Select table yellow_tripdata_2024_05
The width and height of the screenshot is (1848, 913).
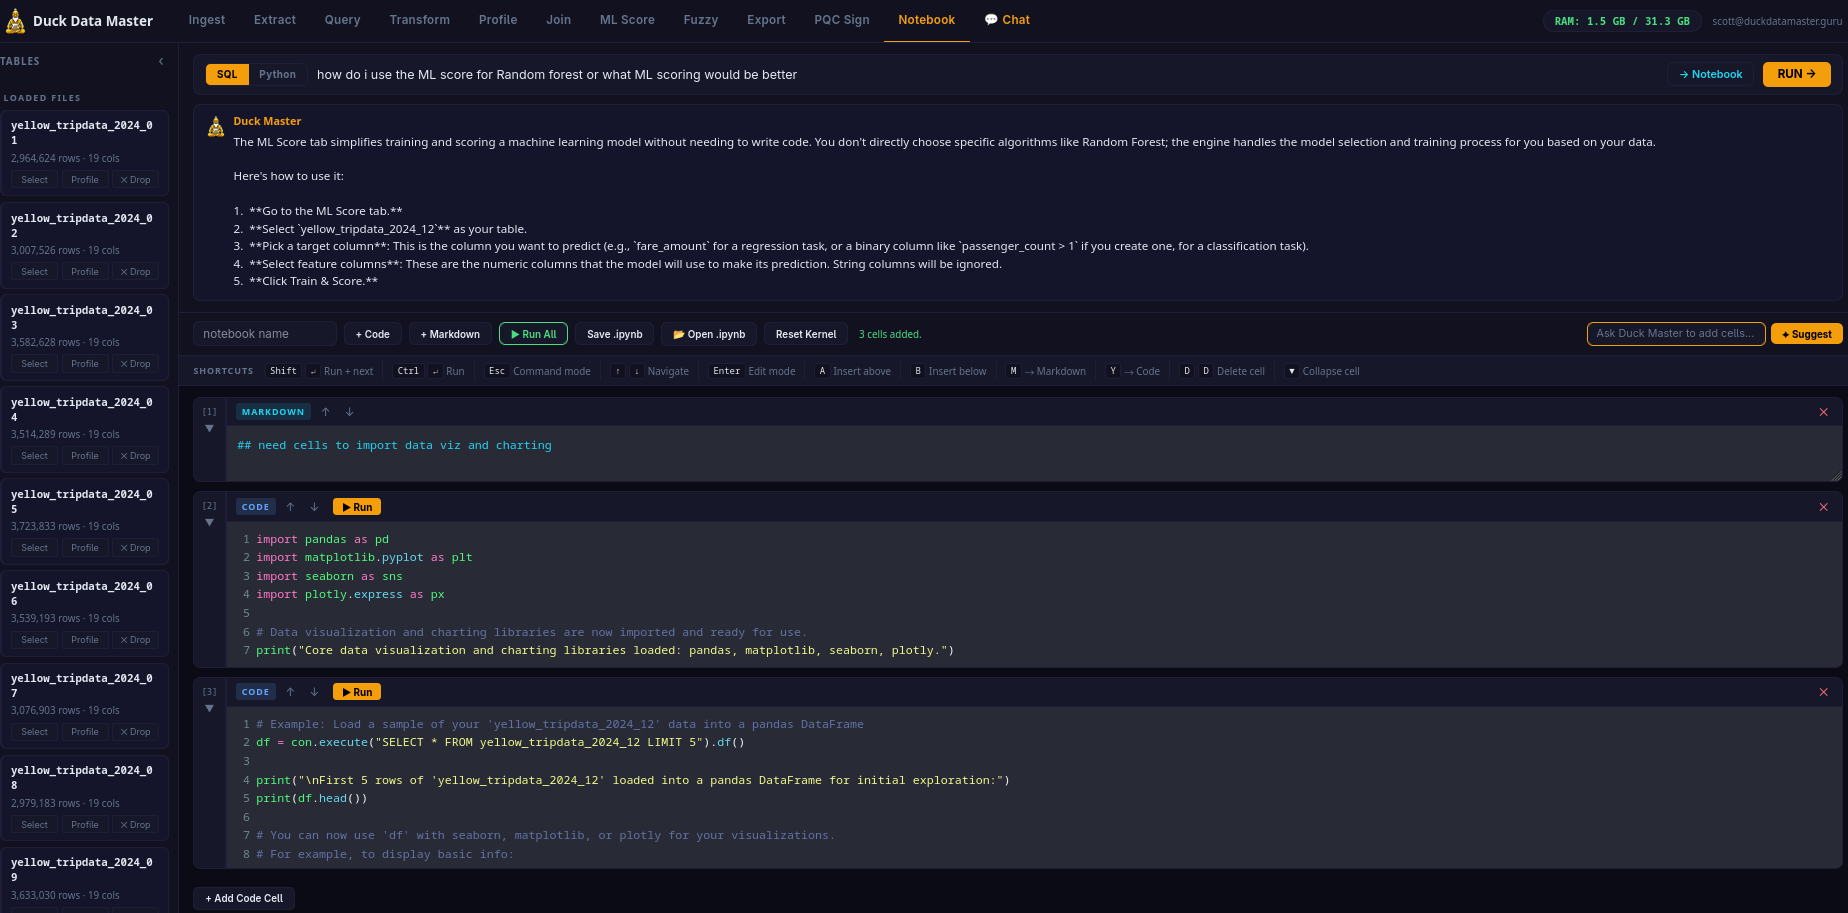(x=35, y=548)
